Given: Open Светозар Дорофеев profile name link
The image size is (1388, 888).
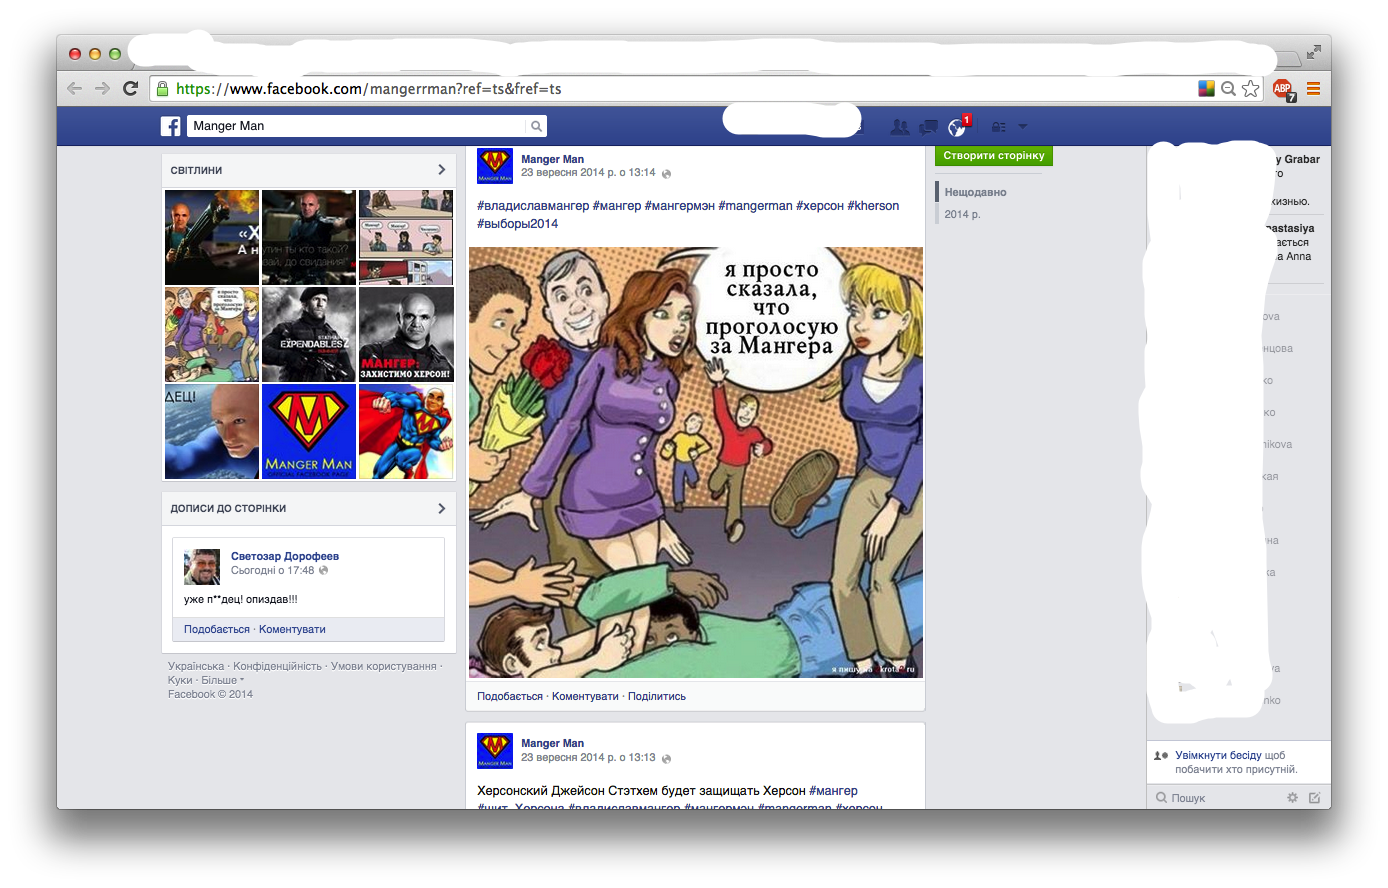Looking at the screenshot, I should click(x=285, y=556).
